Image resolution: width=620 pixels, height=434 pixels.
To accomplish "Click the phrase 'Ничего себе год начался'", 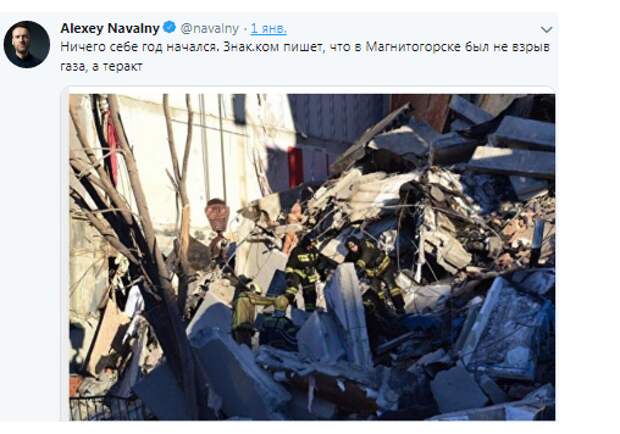I will point(139,47).
